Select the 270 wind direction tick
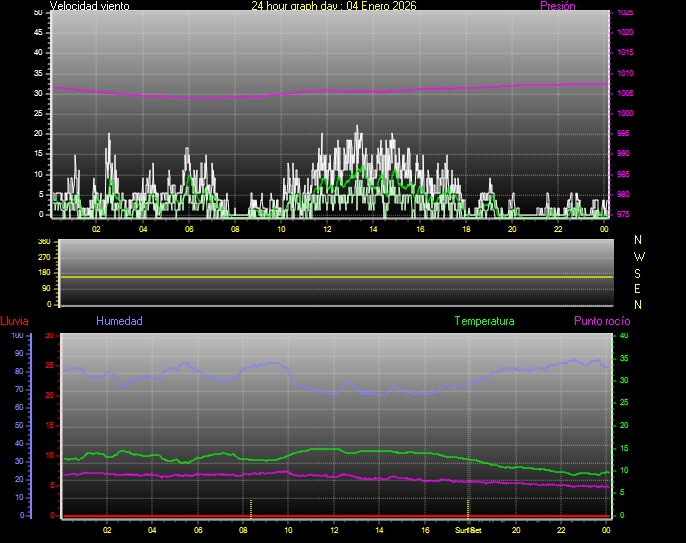This screenshot has width=686, height=543. pos(43,258)
